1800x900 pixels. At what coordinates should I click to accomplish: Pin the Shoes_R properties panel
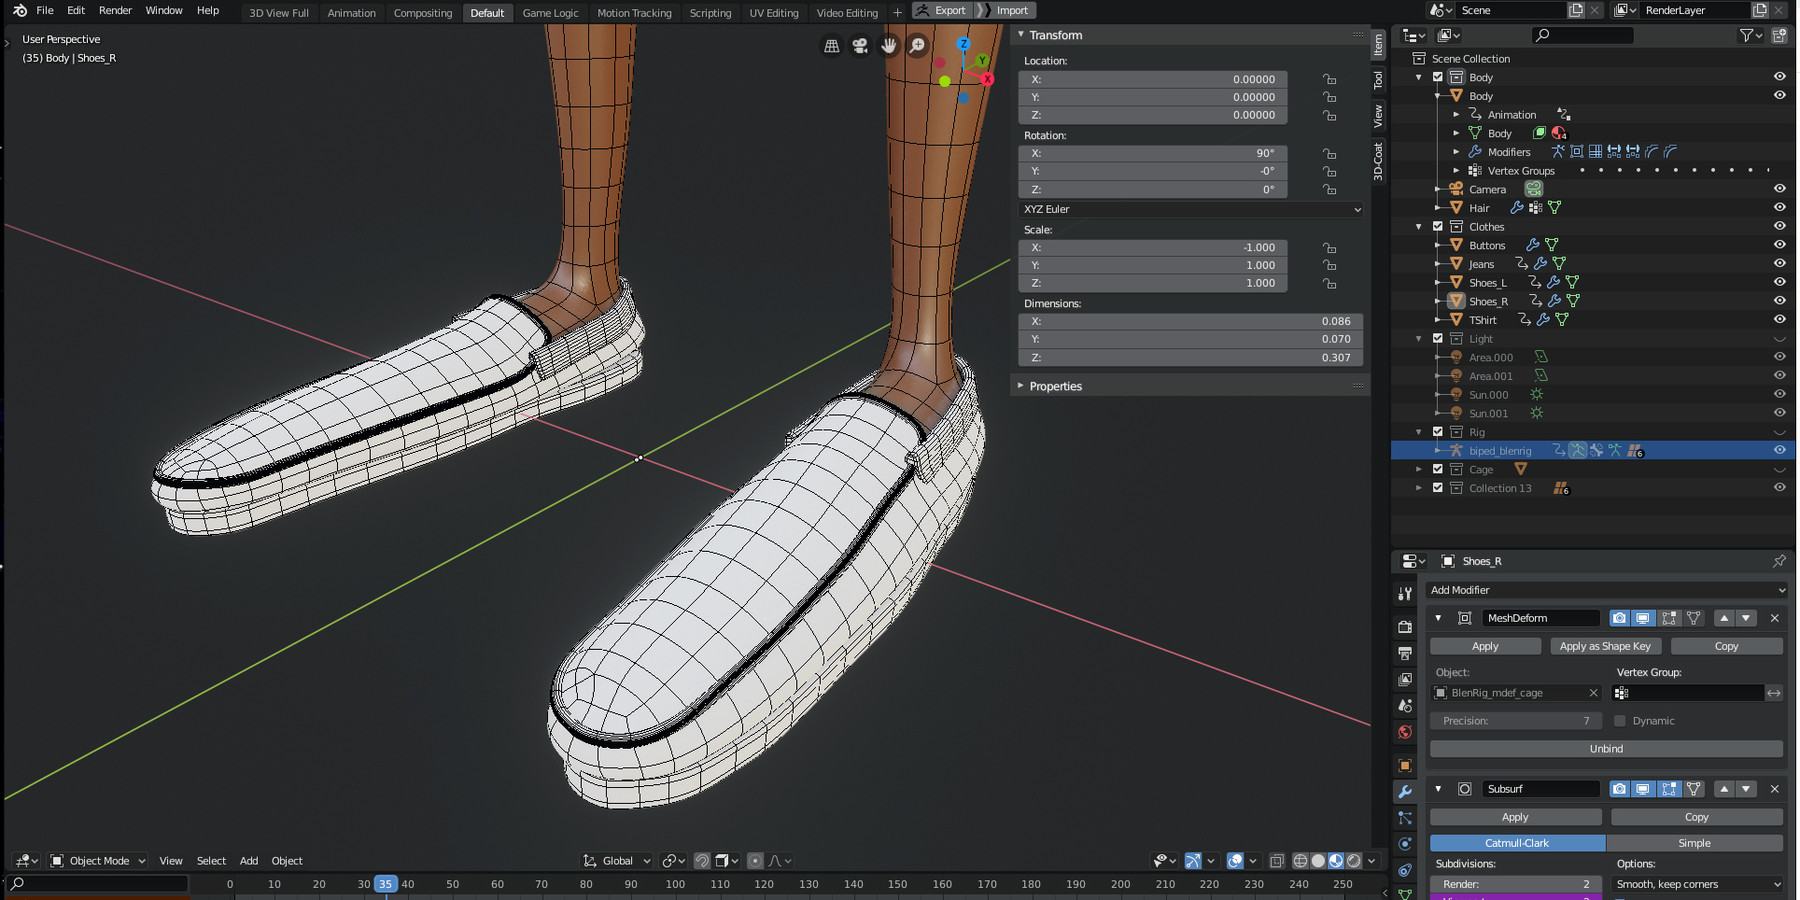point(1778,561)
